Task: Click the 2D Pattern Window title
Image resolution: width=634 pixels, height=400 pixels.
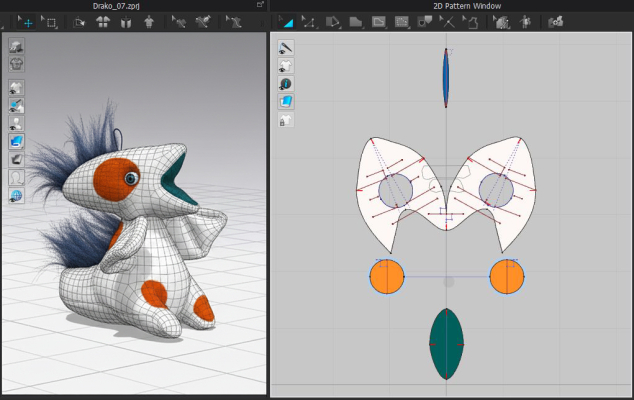Action: (467, 6)
